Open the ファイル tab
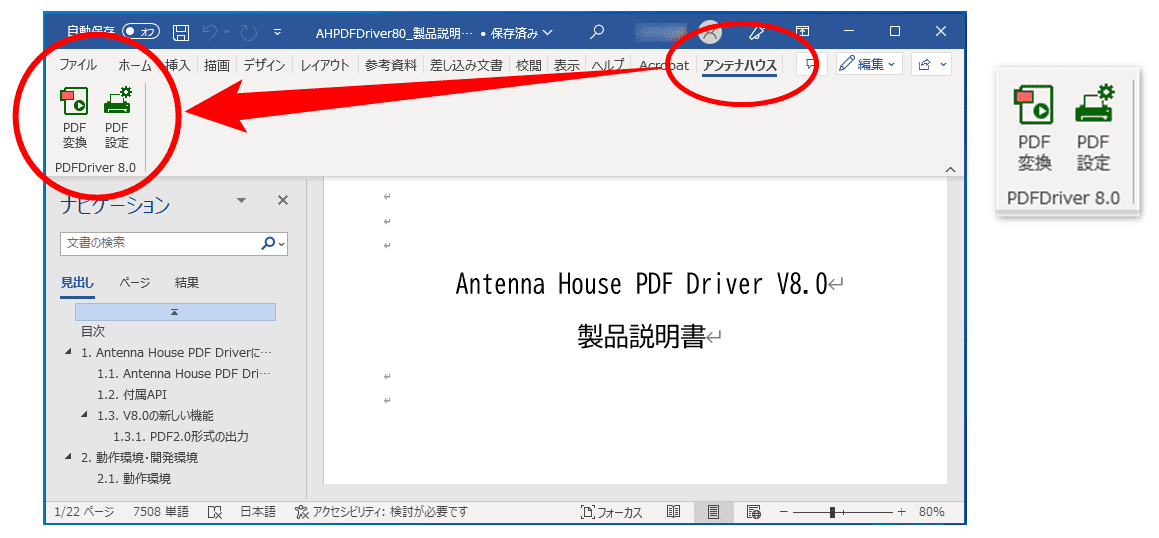 tap(78, 65)
